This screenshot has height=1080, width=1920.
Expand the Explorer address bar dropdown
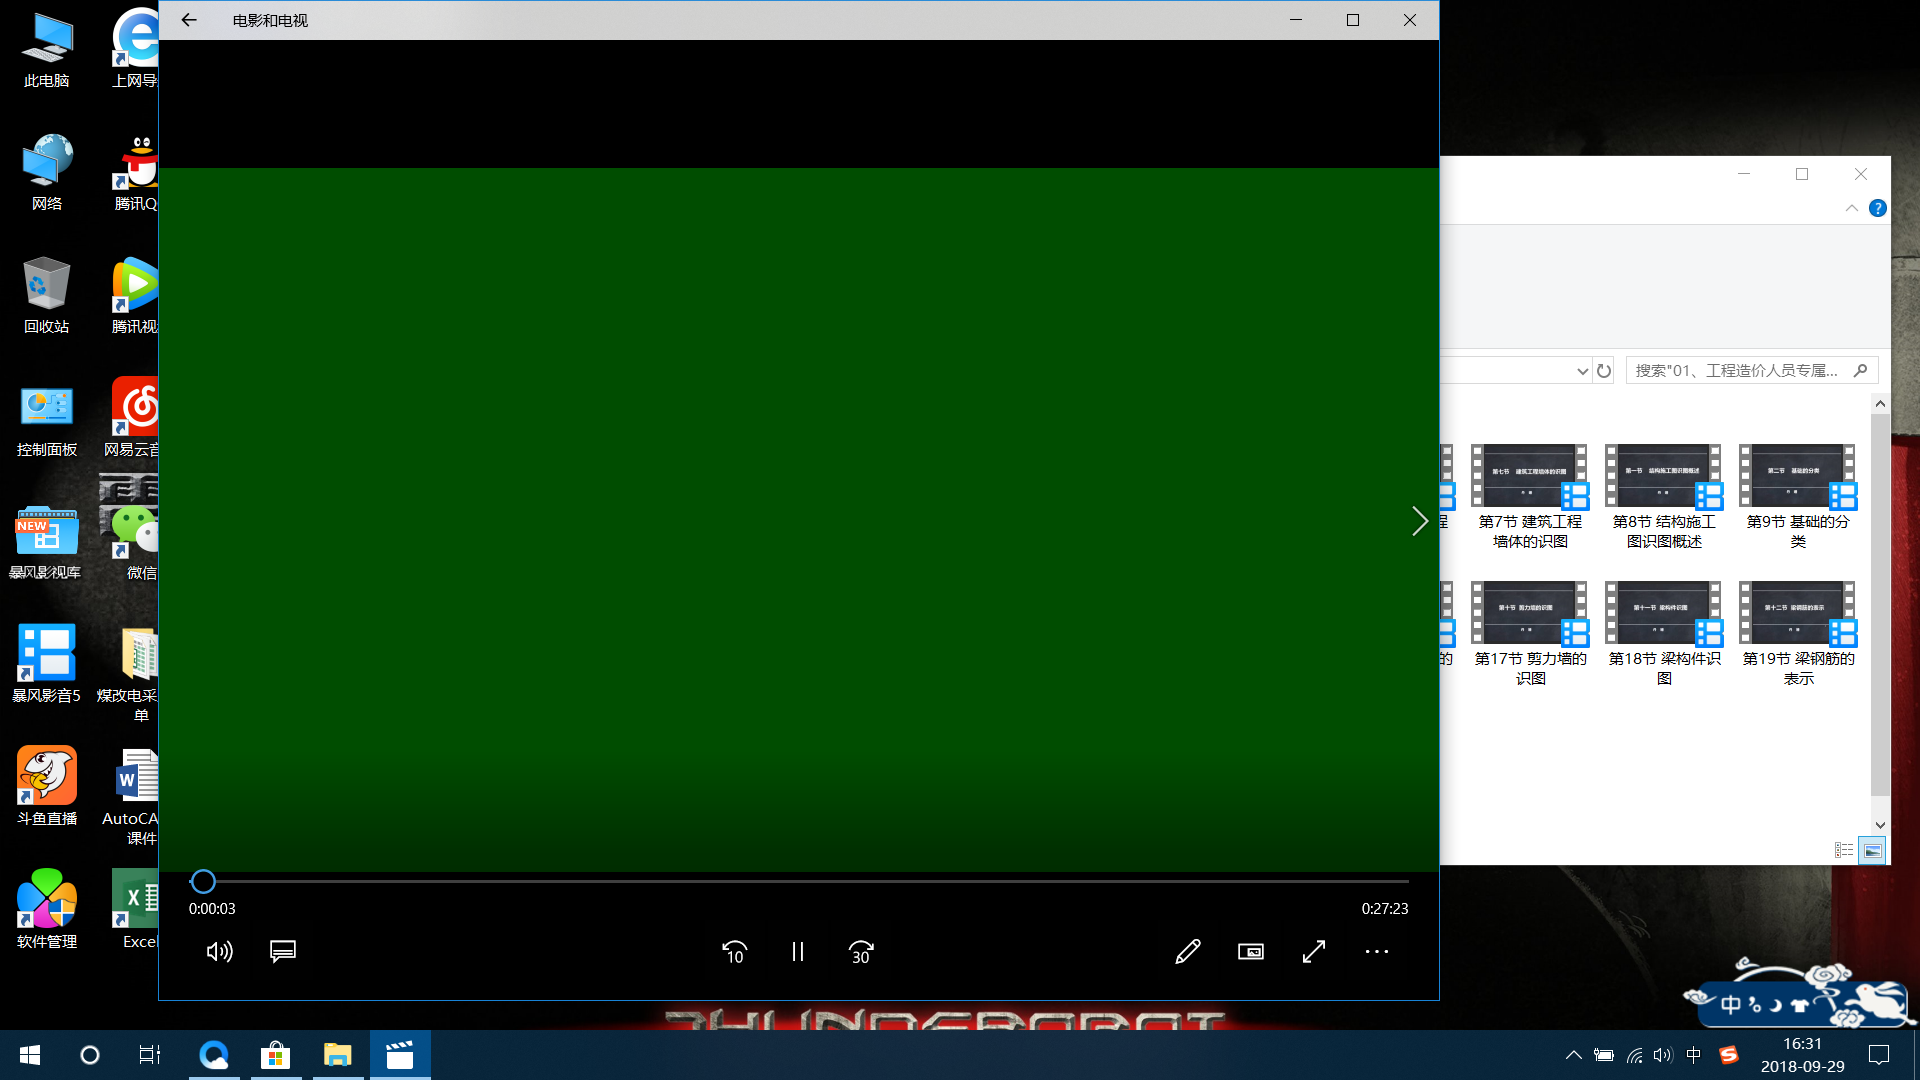pos(1582,371)
